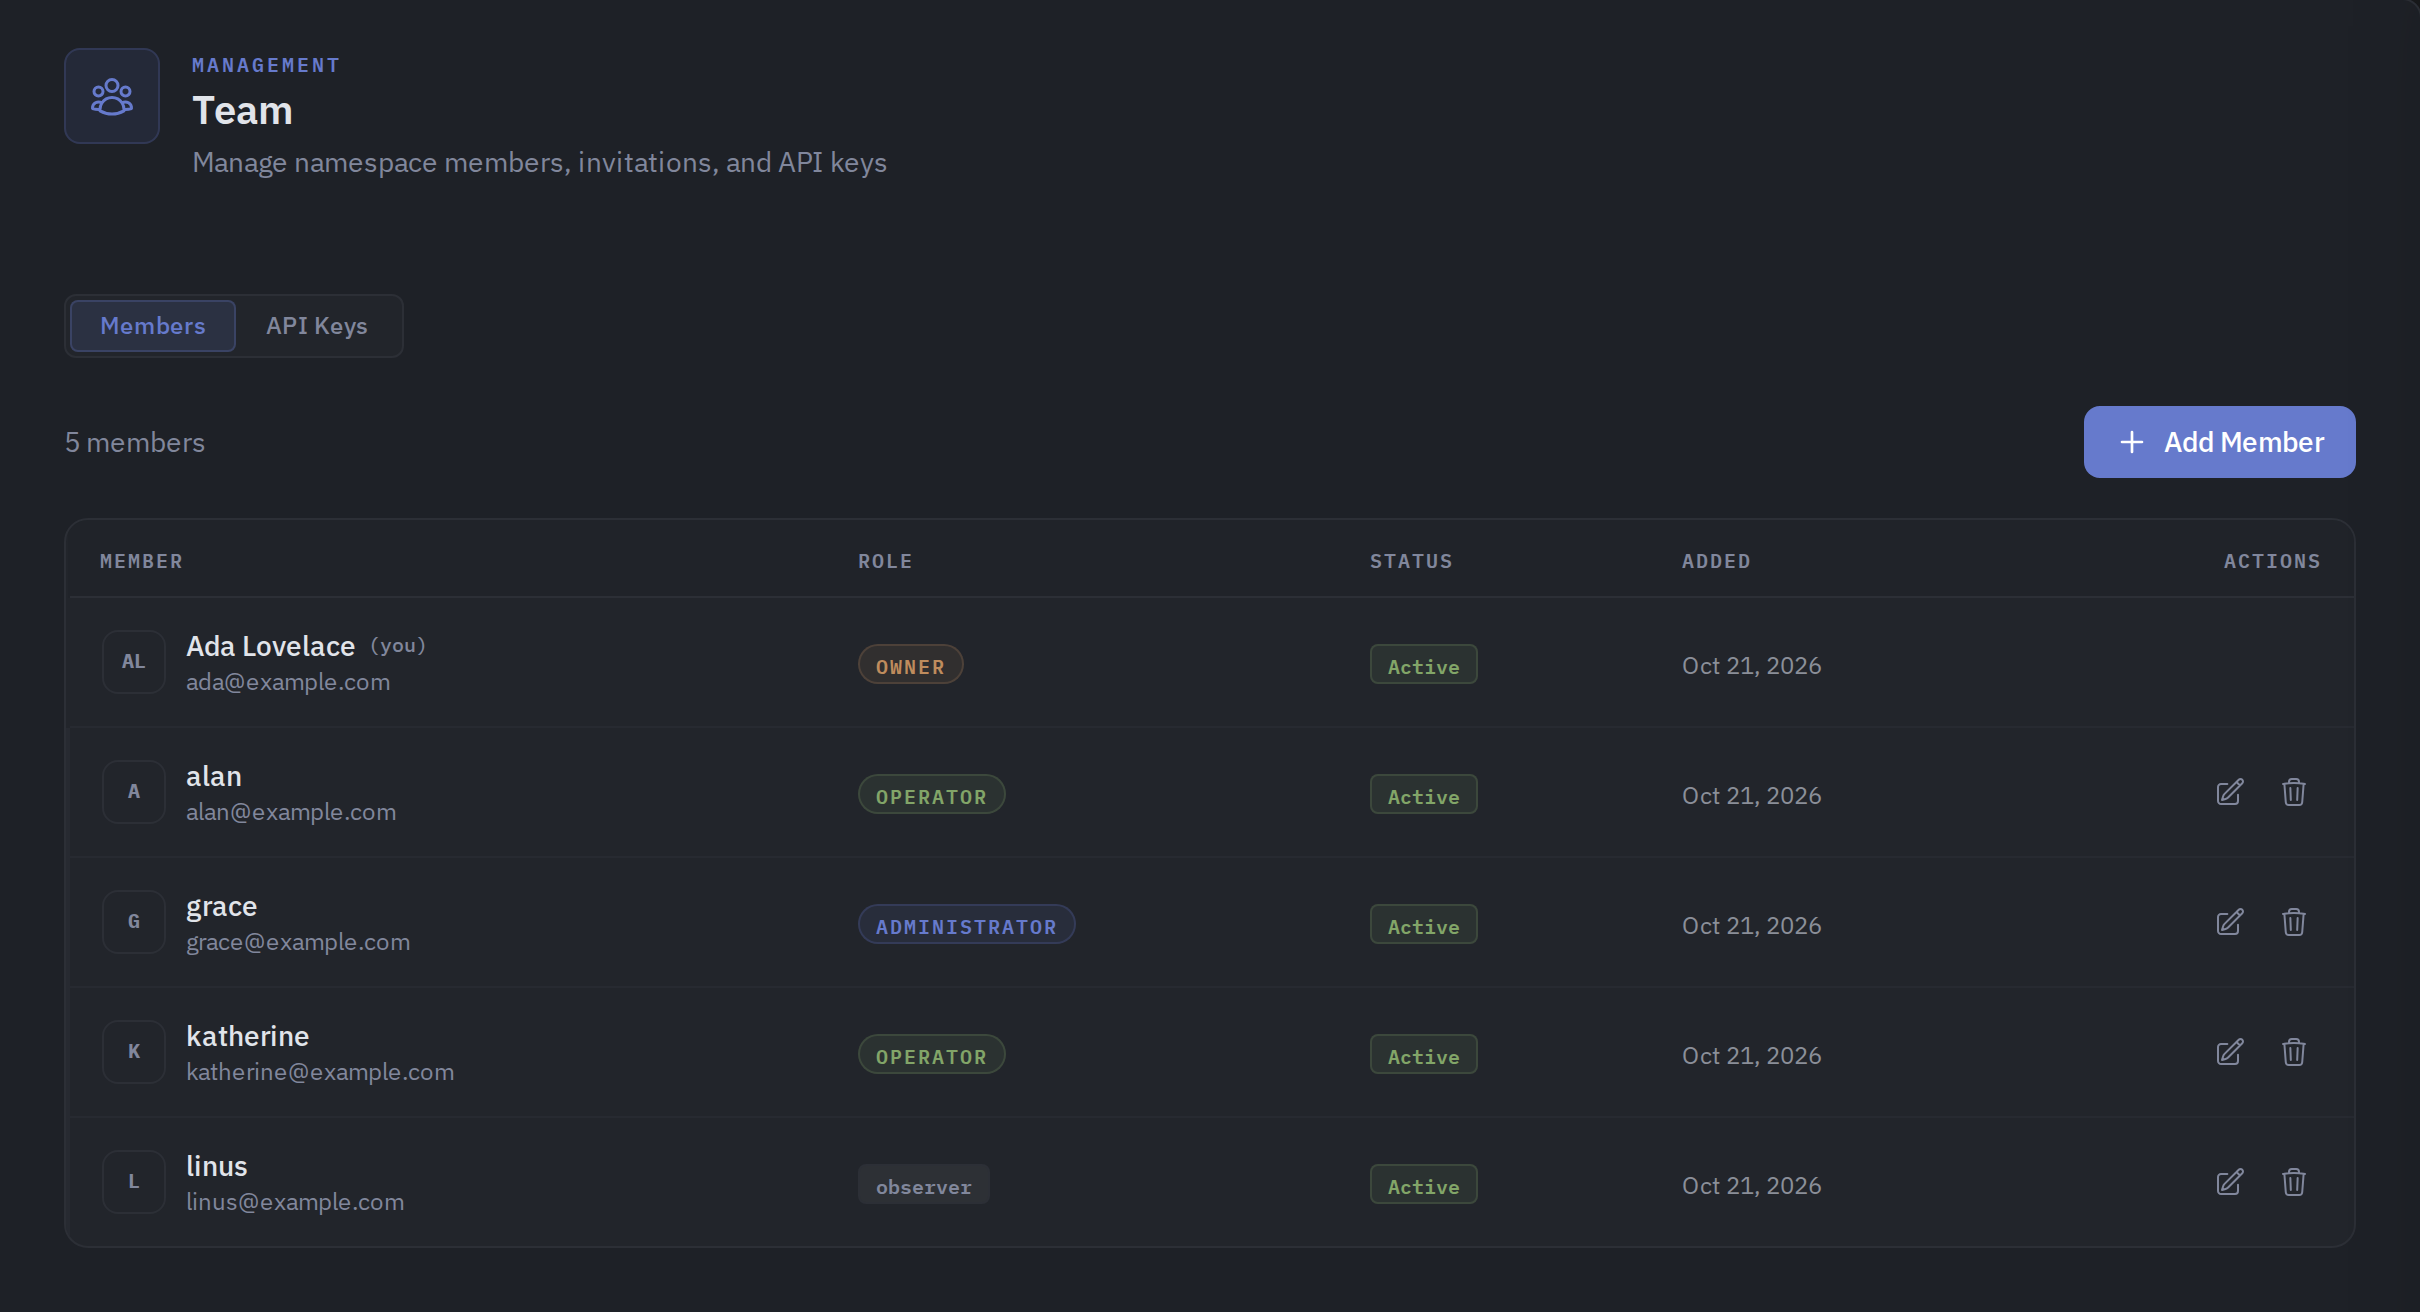Click Active status in alan's row
The height and width of the screenshot is (1312, 2420).
click(1424, 795)
